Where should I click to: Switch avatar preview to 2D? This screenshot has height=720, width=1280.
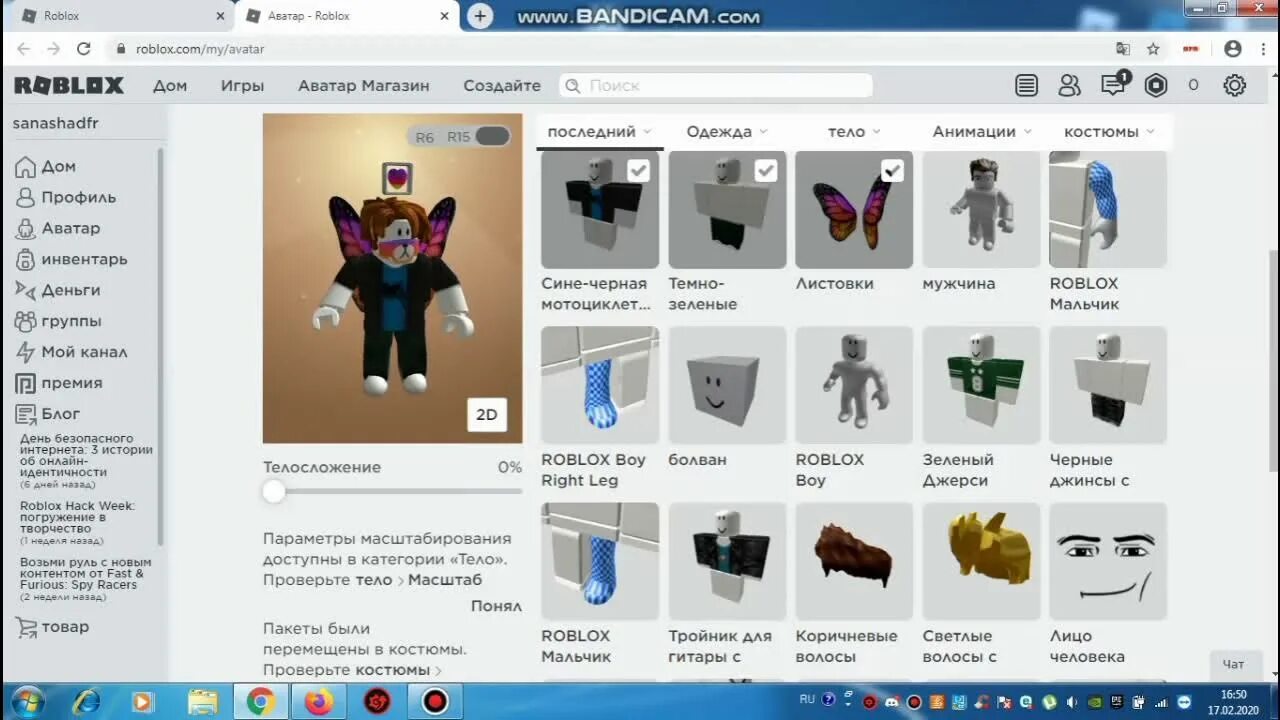pos(487,415)
